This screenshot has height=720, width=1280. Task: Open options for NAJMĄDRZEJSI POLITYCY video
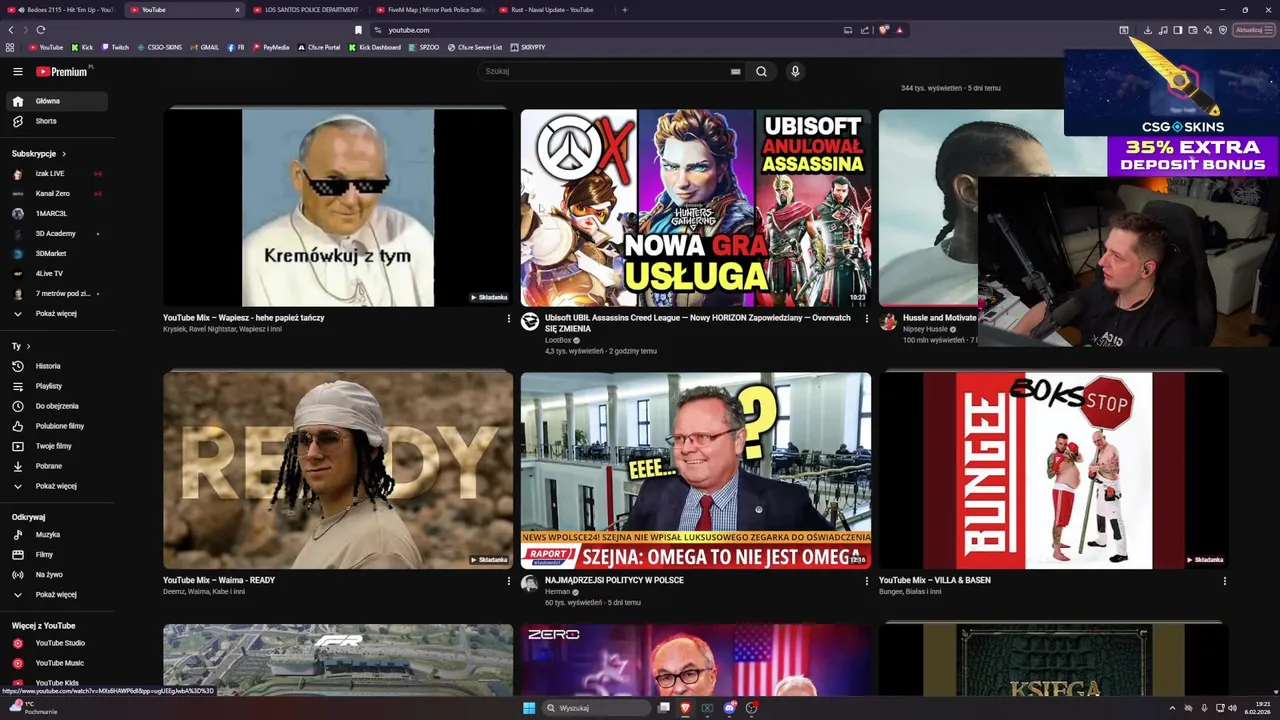coord(866,581)
